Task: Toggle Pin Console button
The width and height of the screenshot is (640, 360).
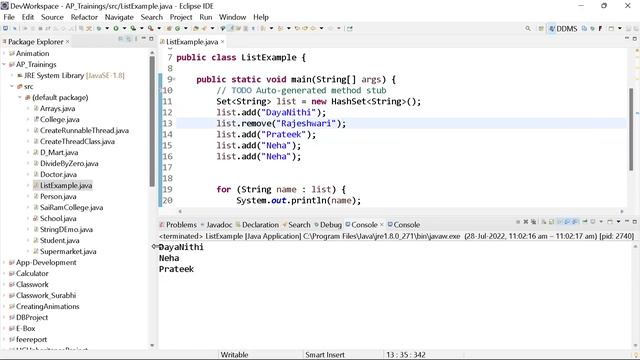Action: click(584, 222)
